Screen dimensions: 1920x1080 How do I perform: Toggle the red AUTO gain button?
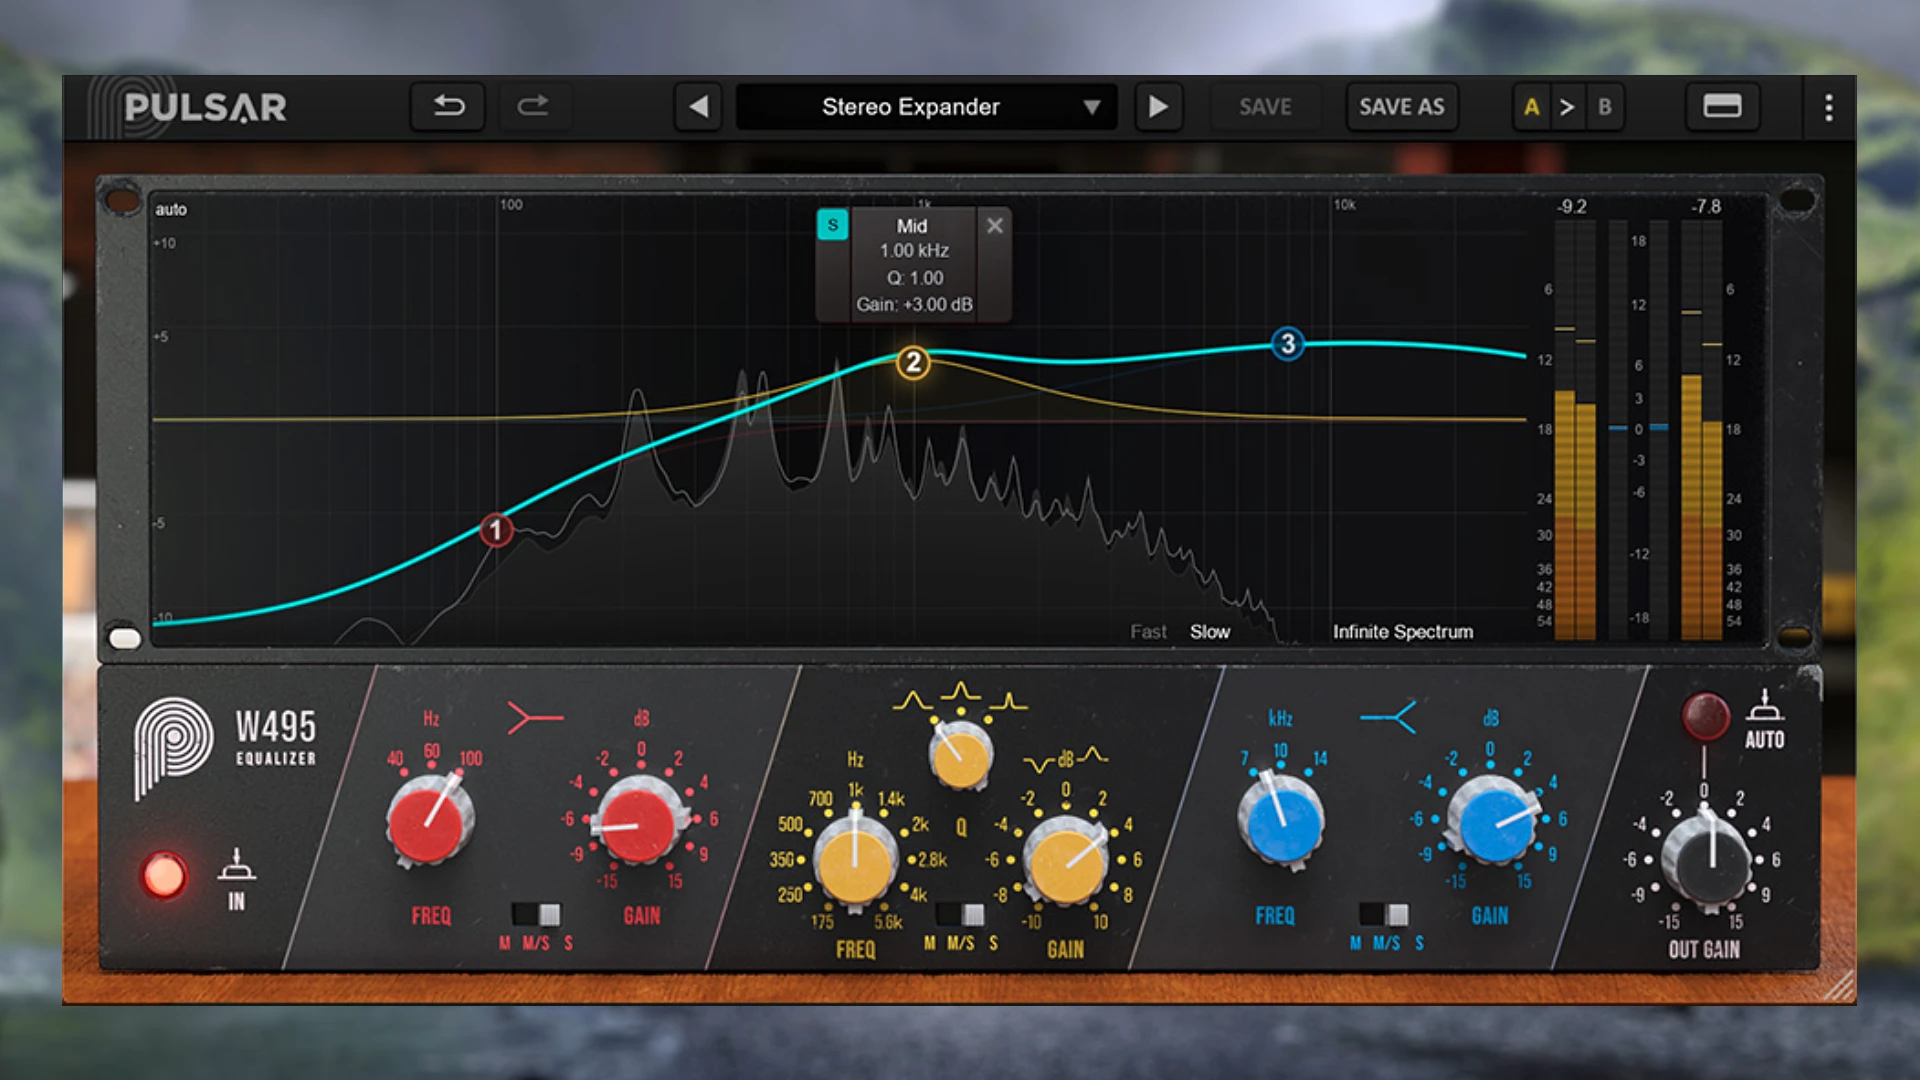1705,716
